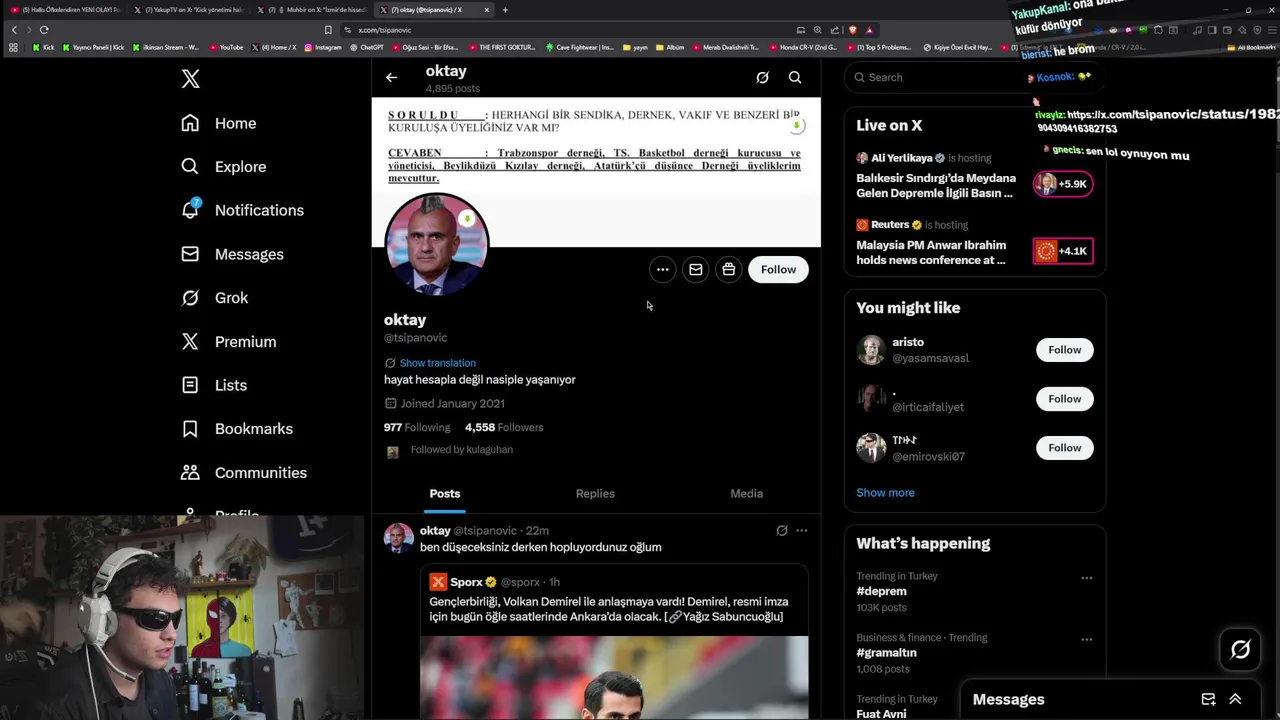Open the 977 Following list

[417, 427]
